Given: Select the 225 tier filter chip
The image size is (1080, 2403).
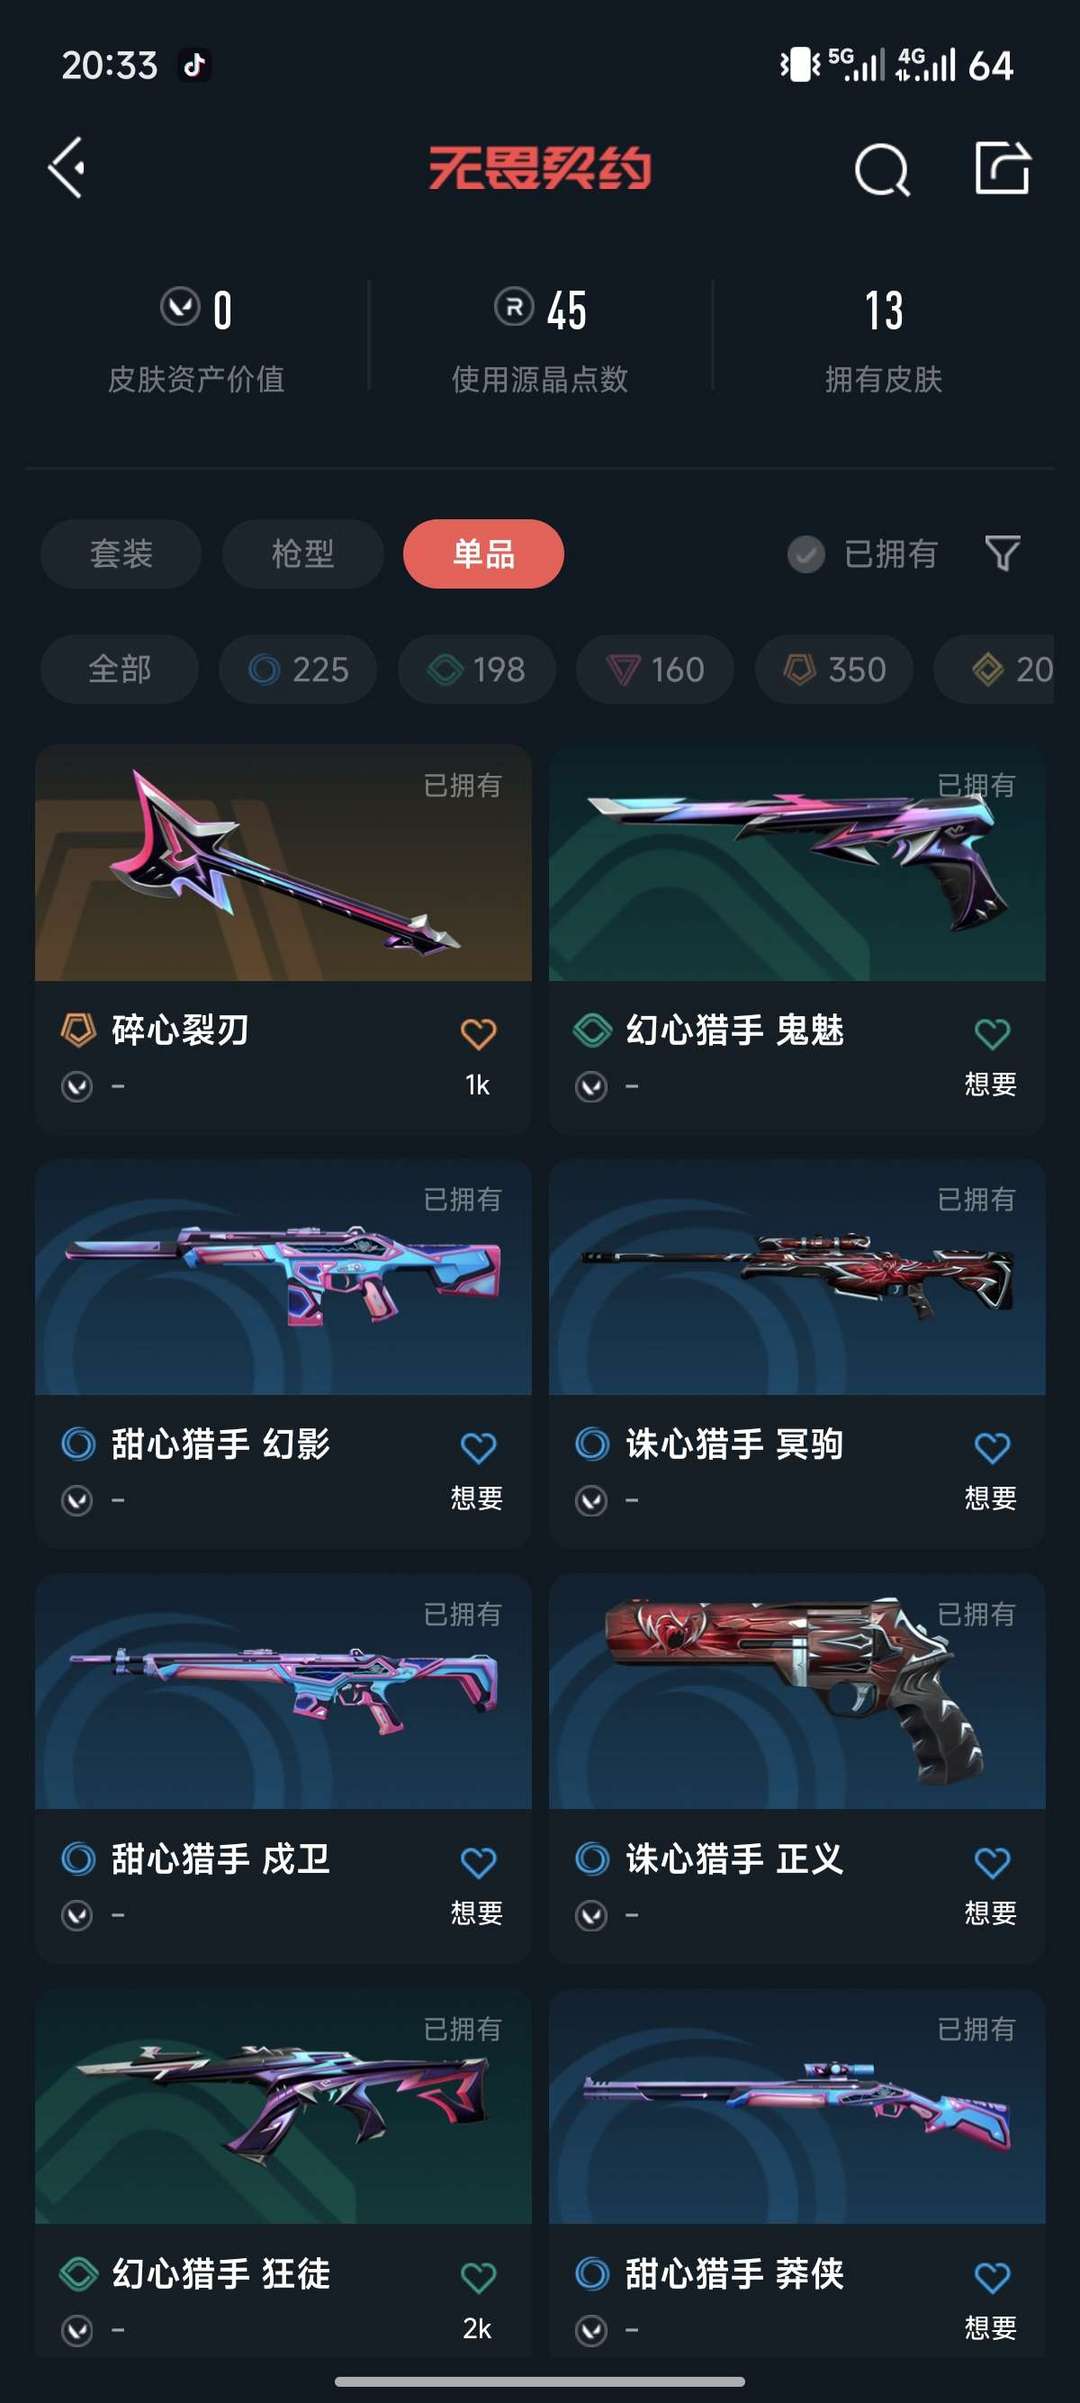Looking at the screenshot, I should tap(298, 669).
